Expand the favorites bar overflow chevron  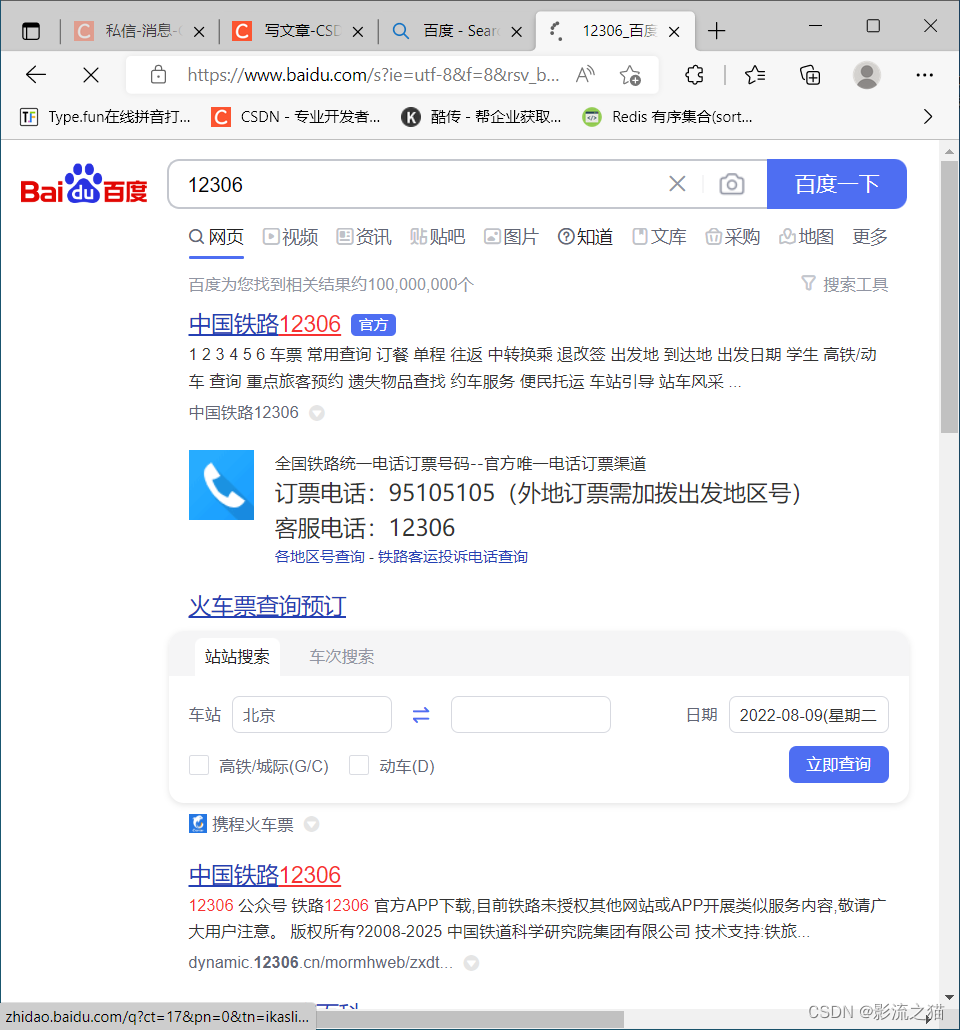[x=928, y=117]
